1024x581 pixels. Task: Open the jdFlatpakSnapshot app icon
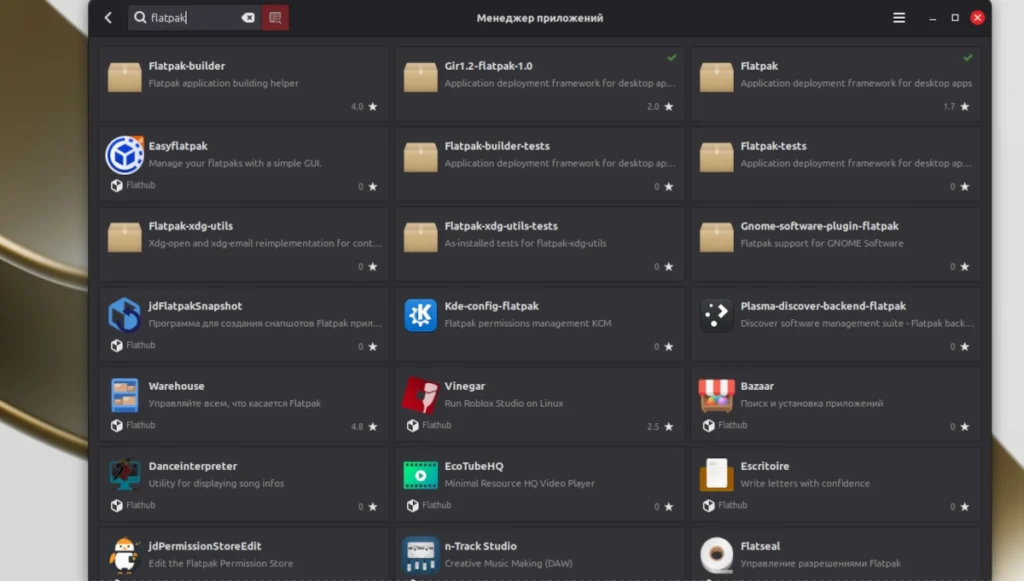click(x=124, y=315)
